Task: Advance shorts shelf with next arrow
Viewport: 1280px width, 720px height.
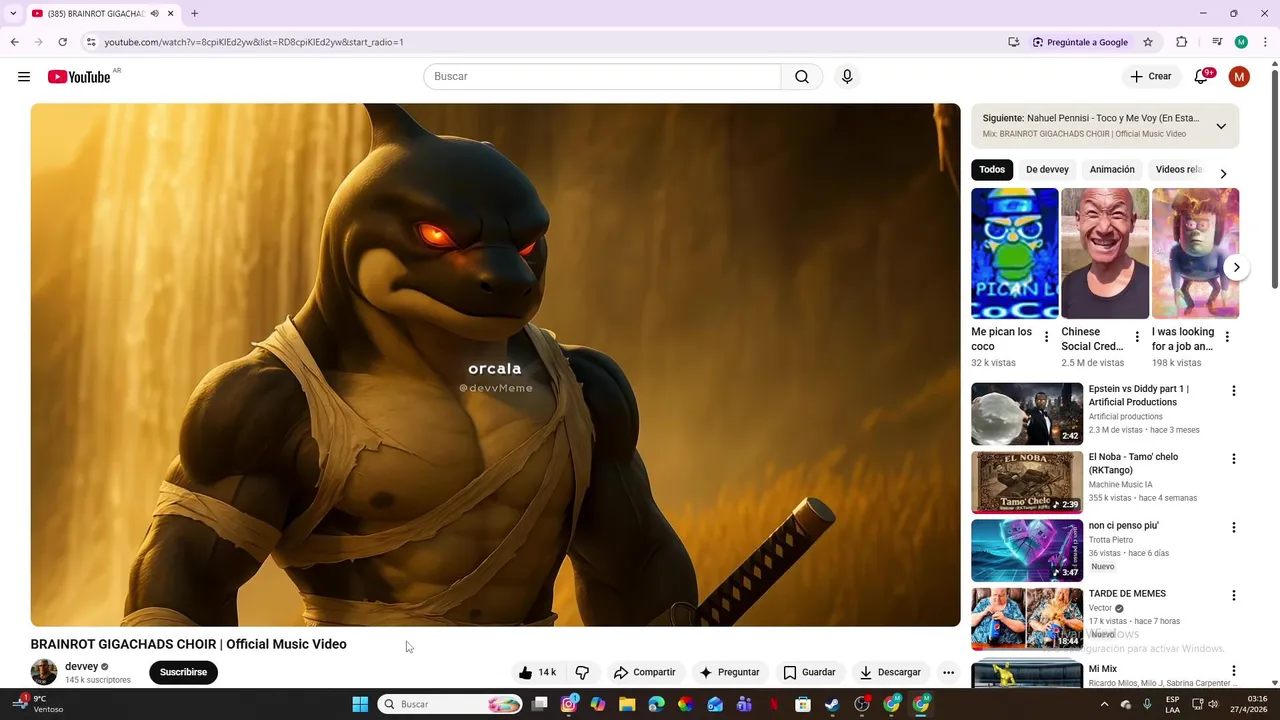Action: (1236, 268)
